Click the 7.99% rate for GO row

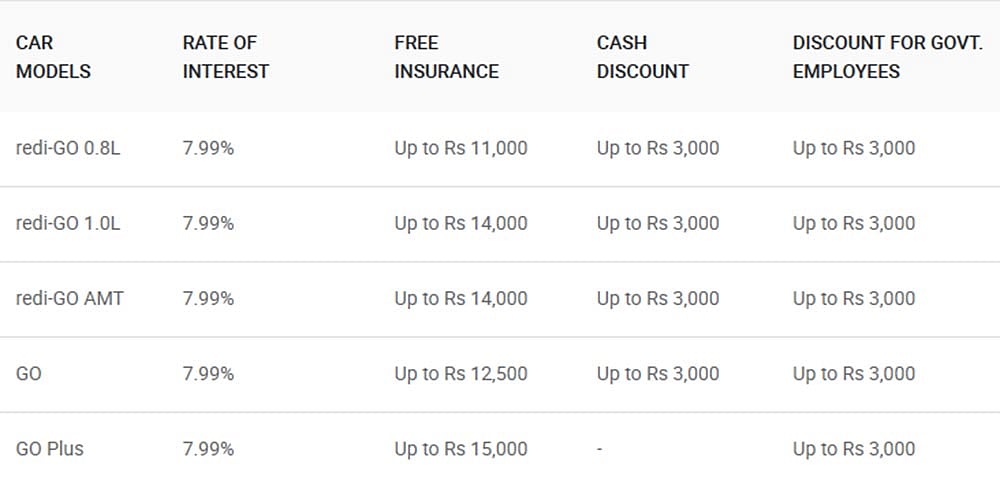tap(209, 374)
